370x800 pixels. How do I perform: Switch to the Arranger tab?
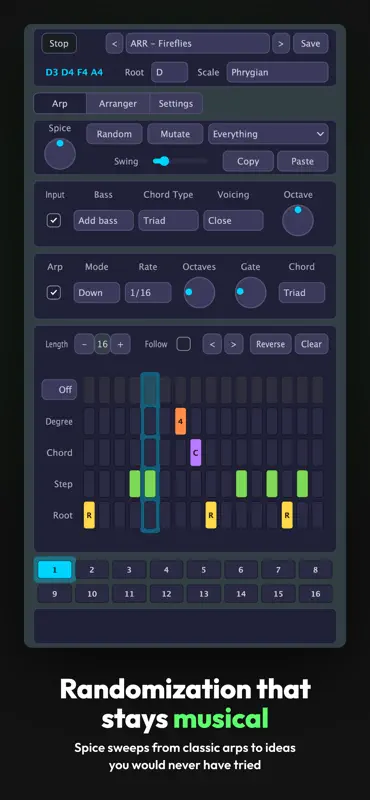(118, 104)
